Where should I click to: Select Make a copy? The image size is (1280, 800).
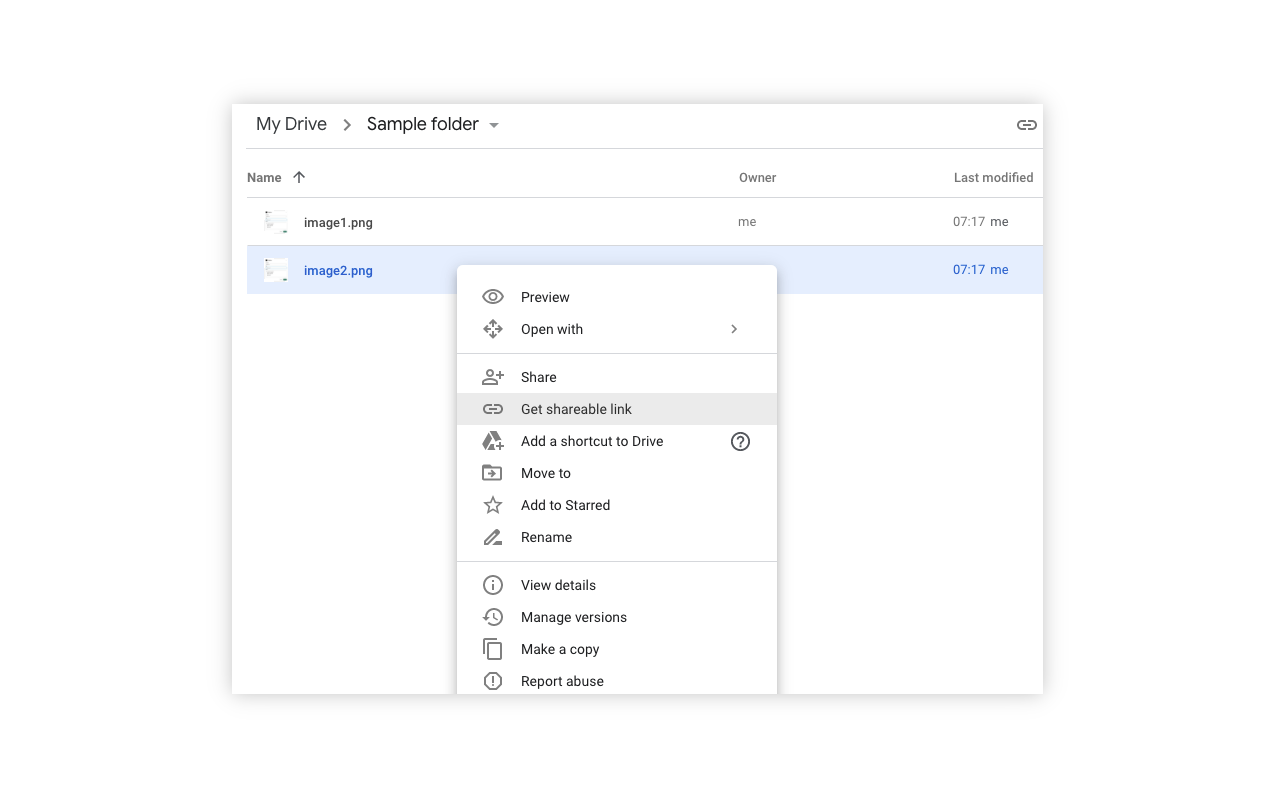[x=617, y=649]
